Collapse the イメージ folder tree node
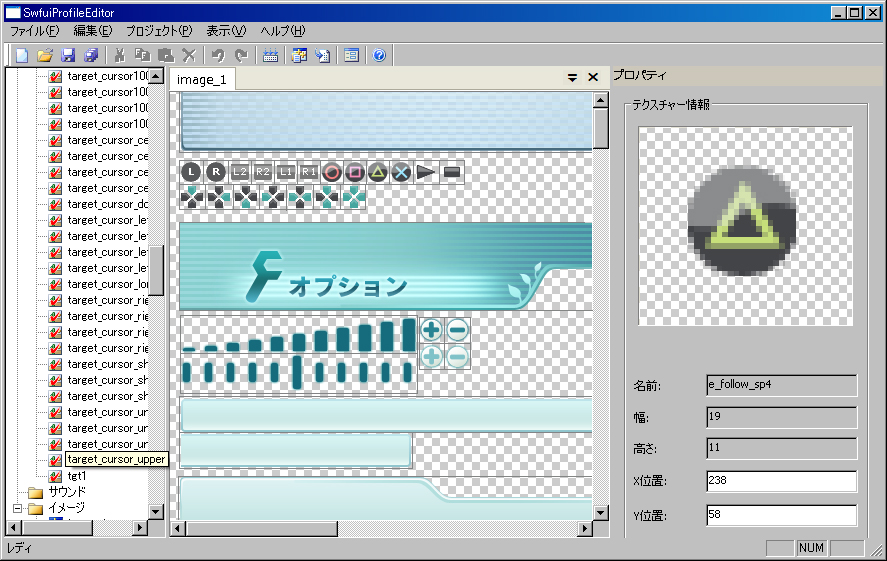887x561 pixels. 17,508
